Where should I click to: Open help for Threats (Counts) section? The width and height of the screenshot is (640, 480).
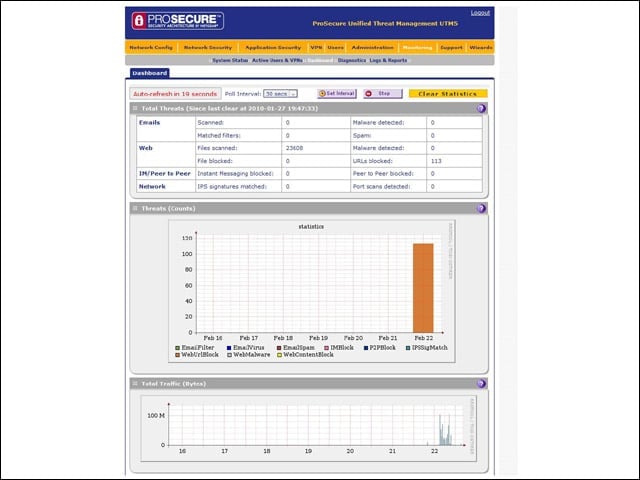(481, 209)
